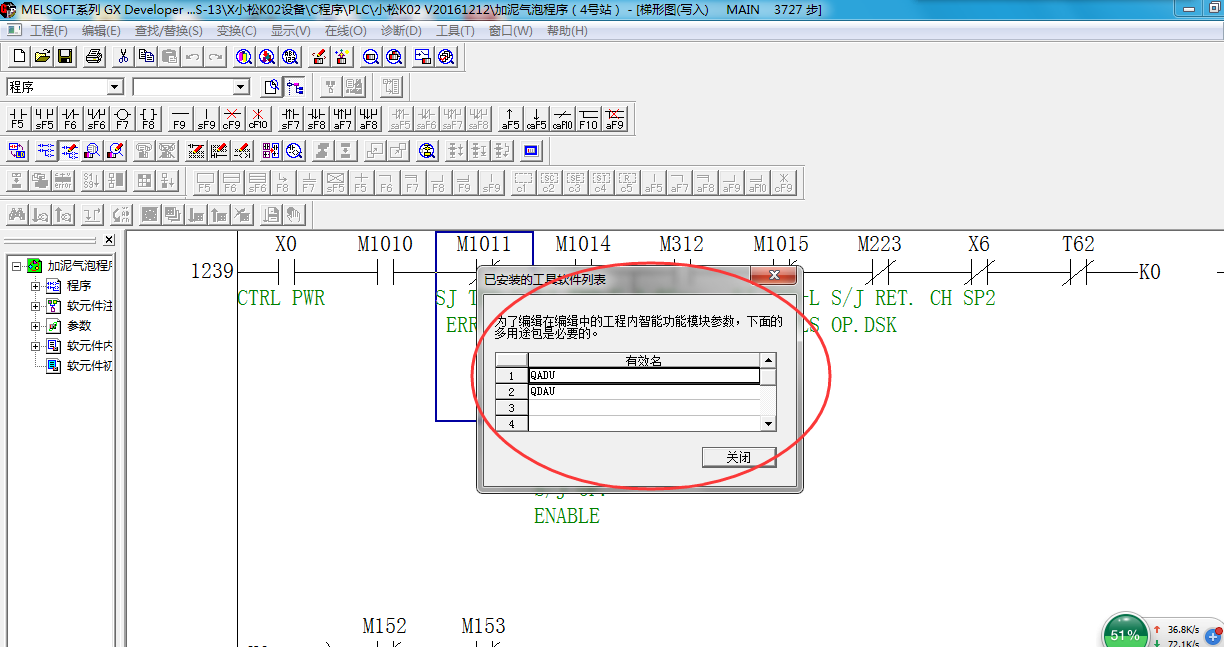This screenshot has height=647, width=1224.
Task: Insert normally open contact F5
Action: 18,119
